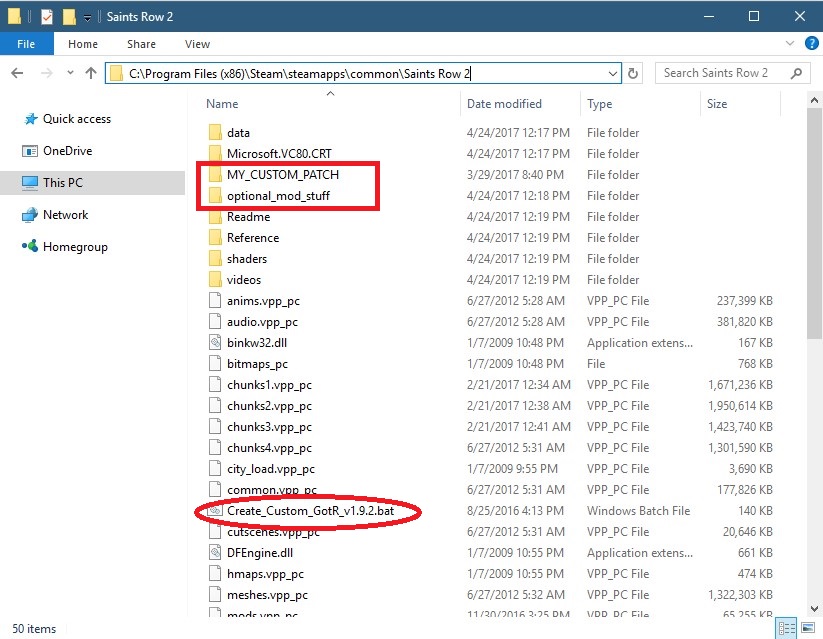Image resolution: width=823 pixels, height=639 pixels.
Task: Click New folder icon in title bar
Action: pos(69,17)
